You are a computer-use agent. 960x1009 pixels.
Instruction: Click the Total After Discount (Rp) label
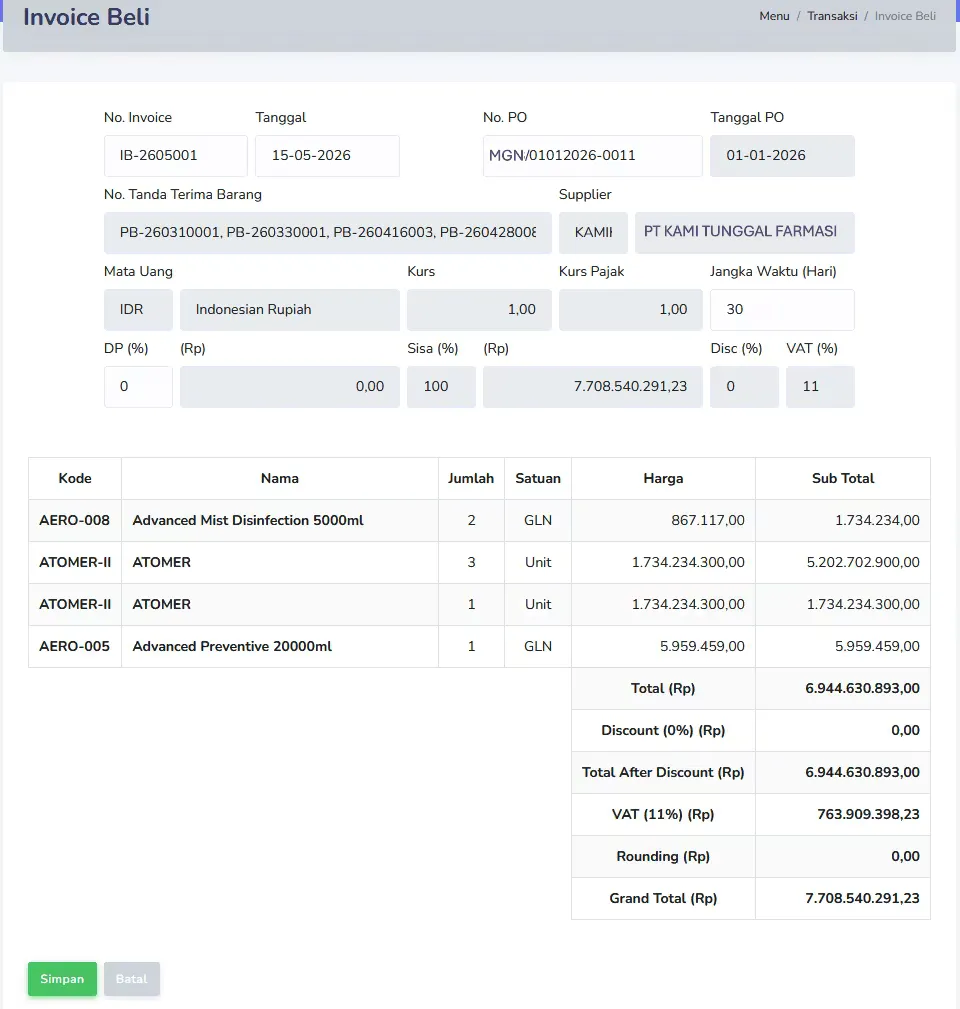tap(663, 772)
